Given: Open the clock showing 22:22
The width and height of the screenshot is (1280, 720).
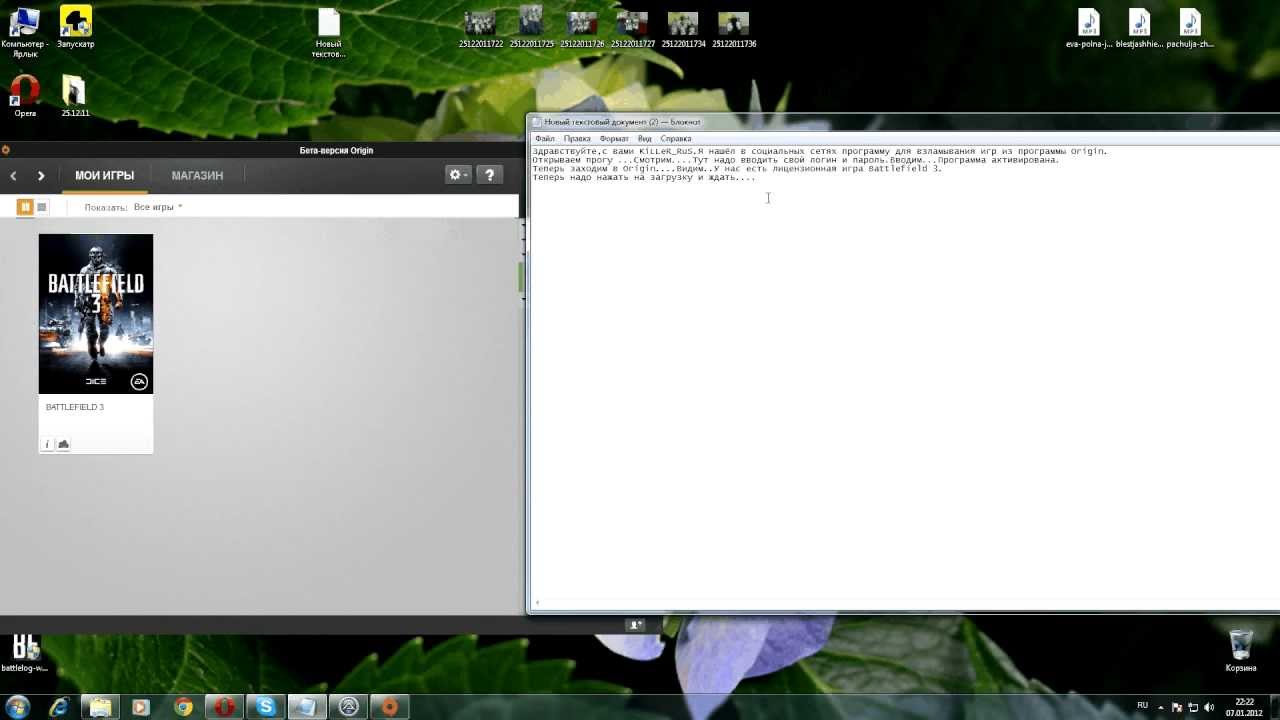Looking at the screenshot, I should (x=1245, y=707).
